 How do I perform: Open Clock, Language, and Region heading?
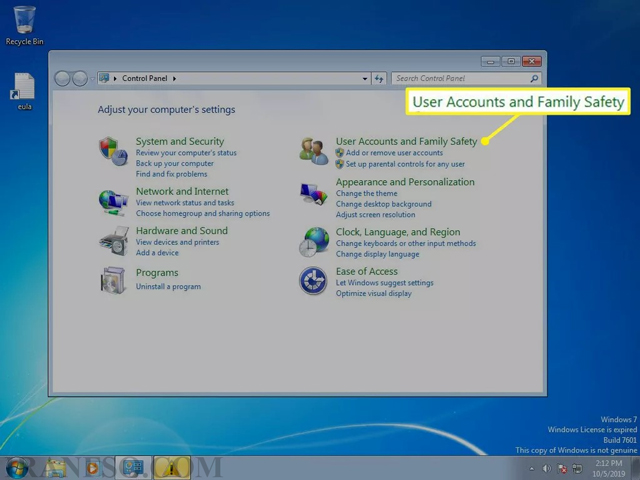(x=398, y=232)
